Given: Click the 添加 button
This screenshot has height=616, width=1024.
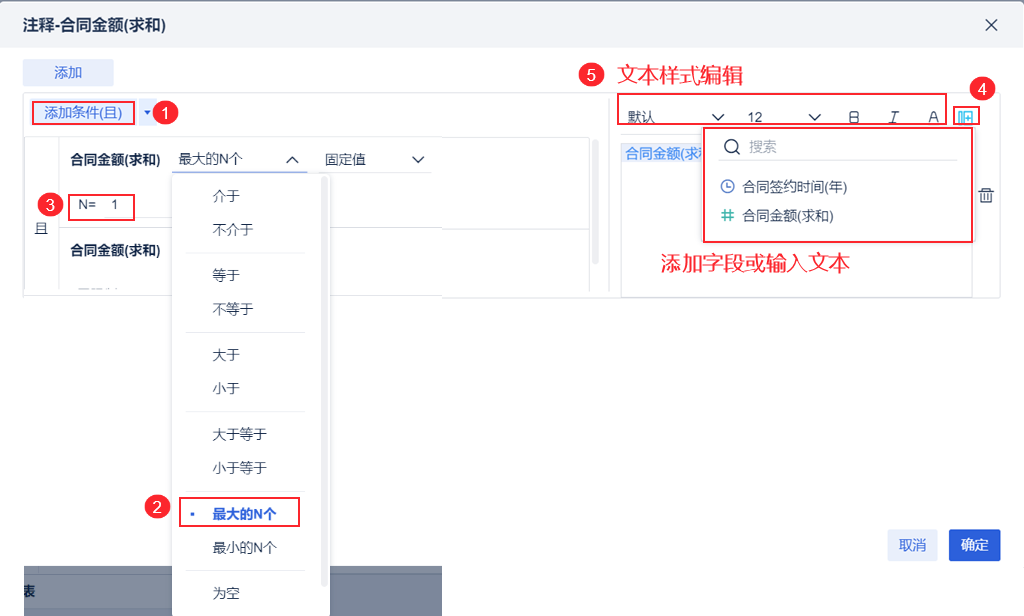Looking at the screenshot, I should (68, 73).
